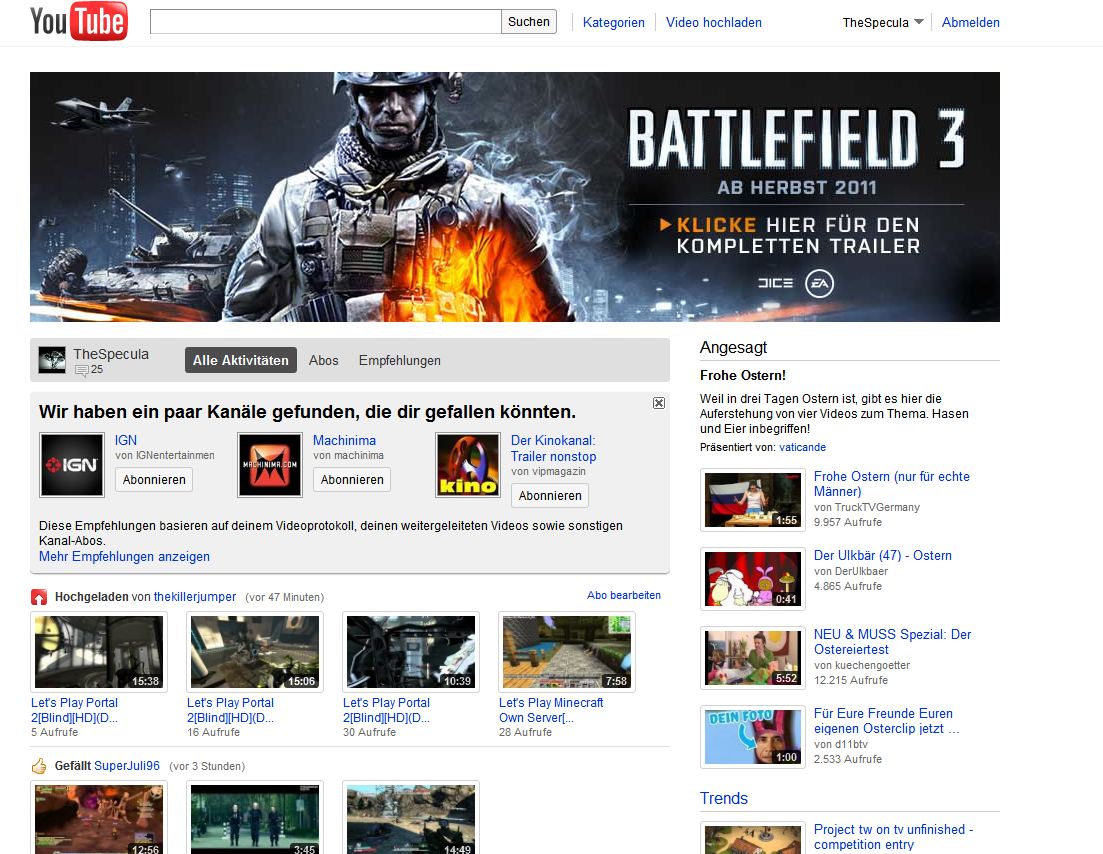This screenshot has height=854, width=1103.
Task: Open the Battlefield 3 trailer banner
Action: click(x=514, y=197)
